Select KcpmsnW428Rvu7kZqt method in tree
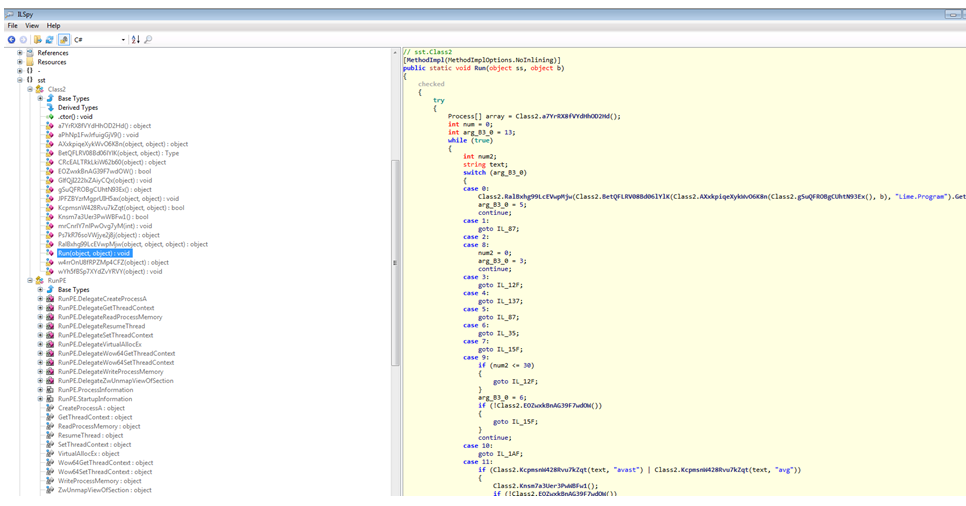The height and width of the screenshot is (506, 966). coord(121,208)
